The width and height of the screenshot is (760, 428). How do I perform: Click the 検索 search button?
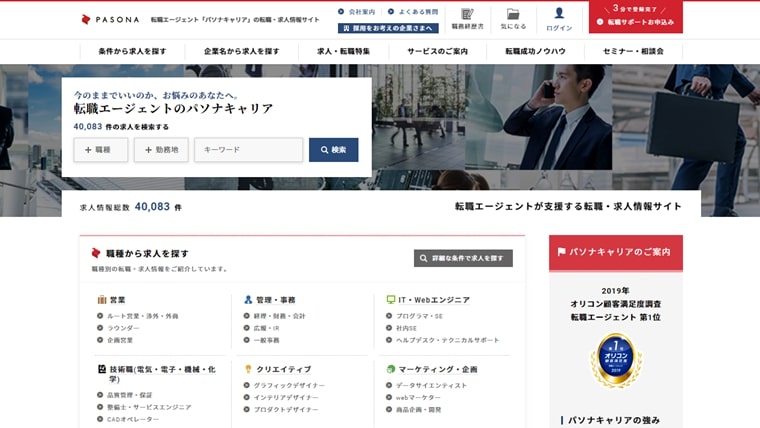click(333, 150)
